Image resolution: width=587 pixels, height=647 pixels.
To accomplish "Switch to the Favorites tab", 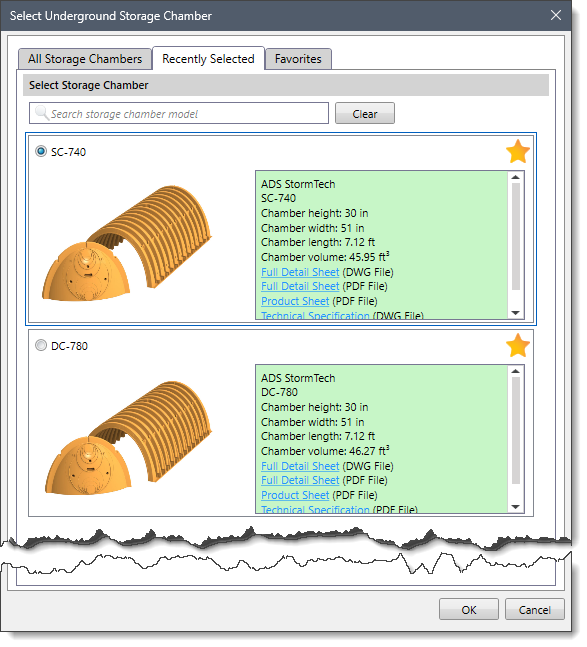I will point(298,59).
